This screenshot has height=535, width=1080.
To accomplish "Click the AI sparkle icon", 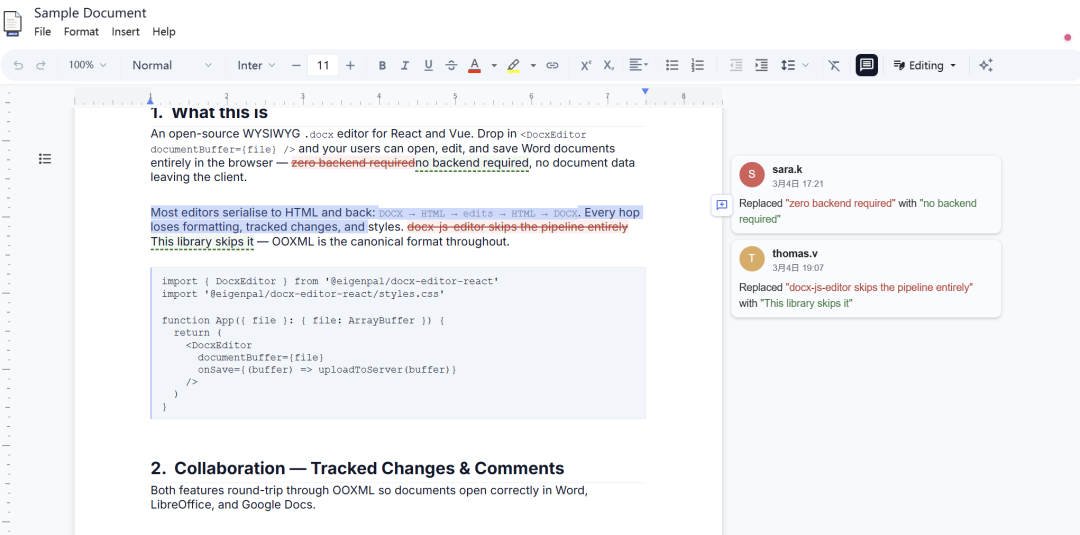I will tap(986, 65).
